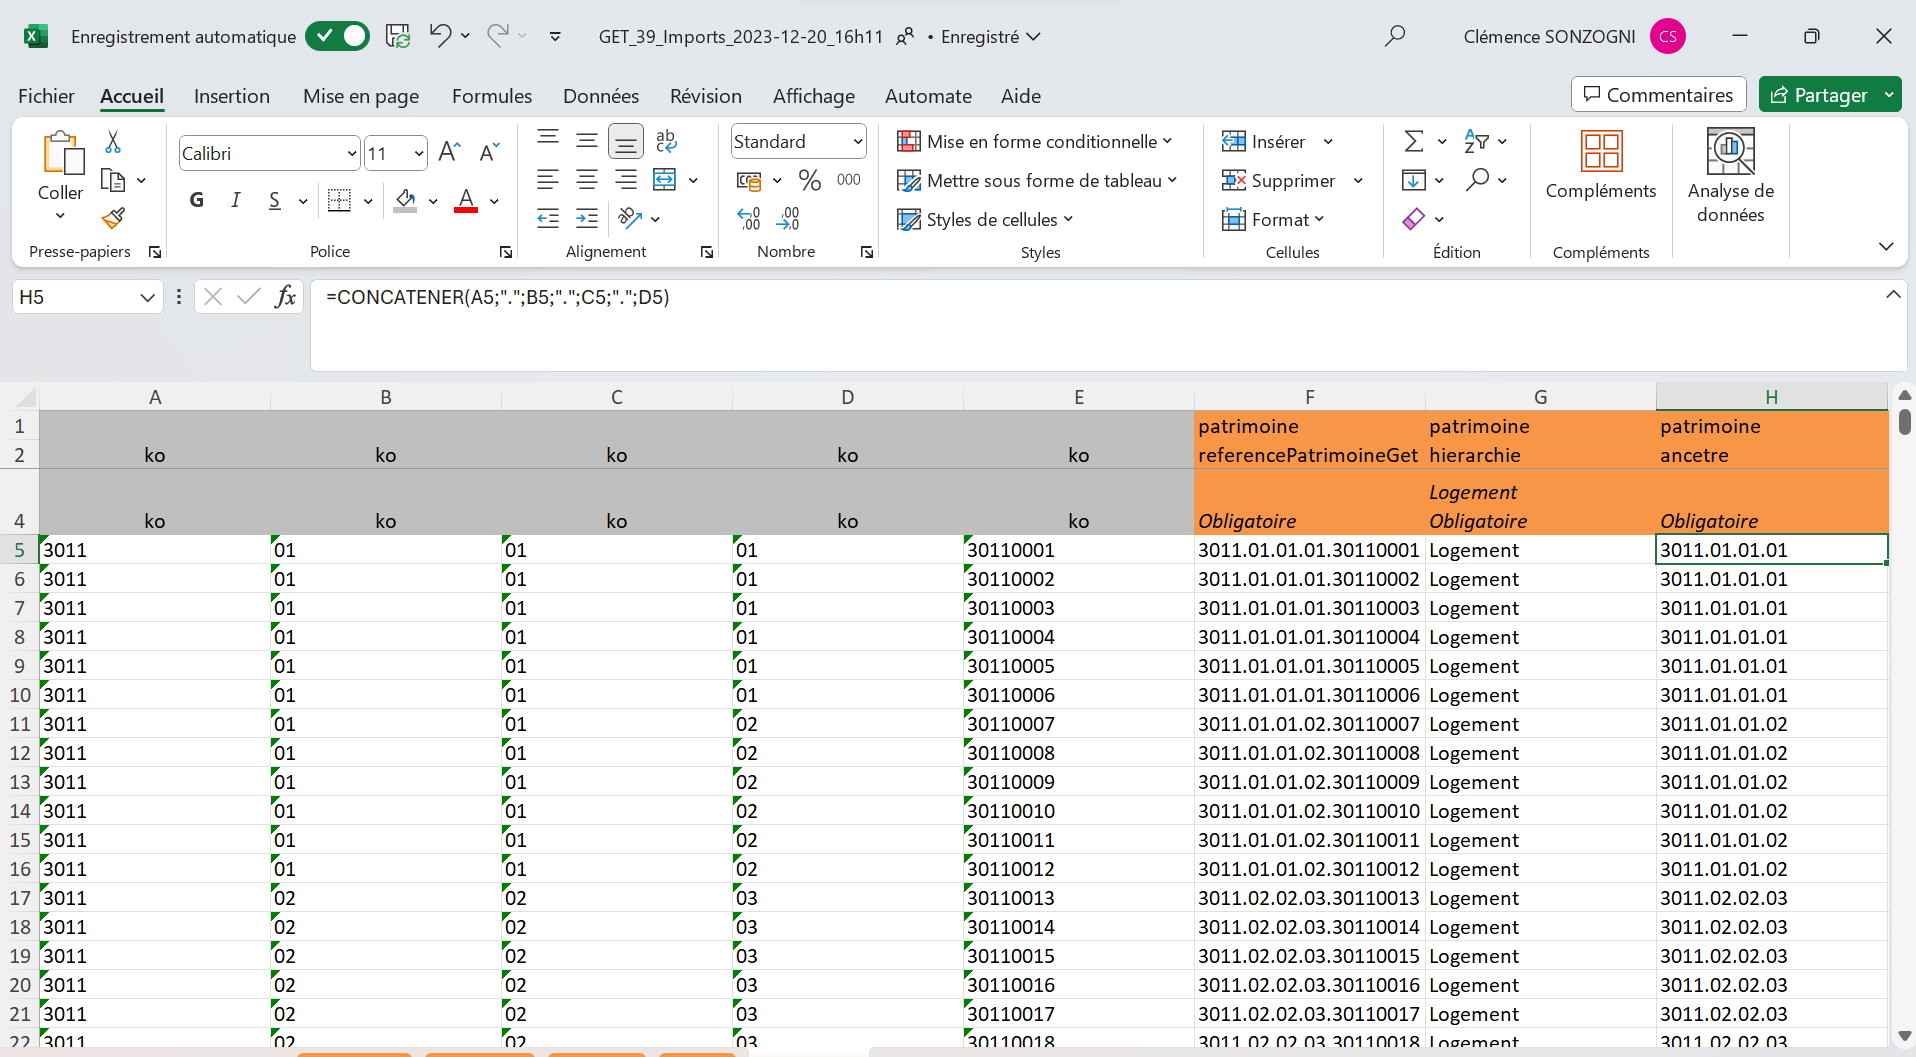
Task: Open Mise en forme conditionnelle menu
Action: click(1034, 142)
